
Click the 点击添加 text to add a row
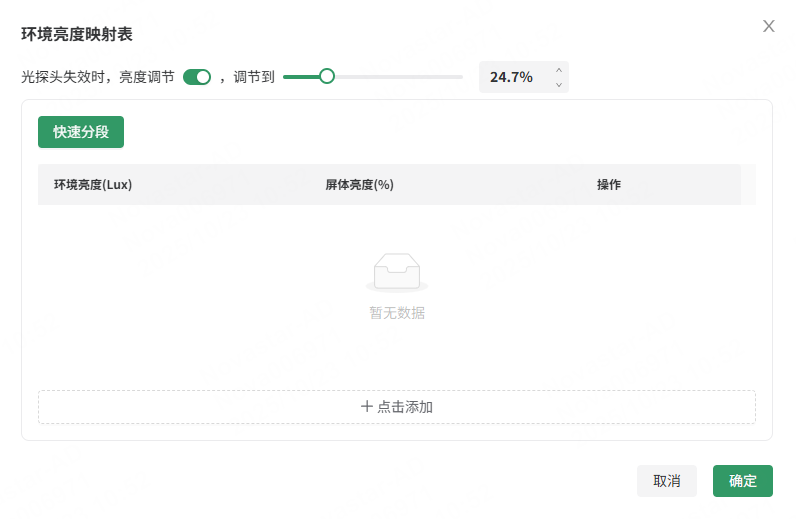(x=405, y=407)
